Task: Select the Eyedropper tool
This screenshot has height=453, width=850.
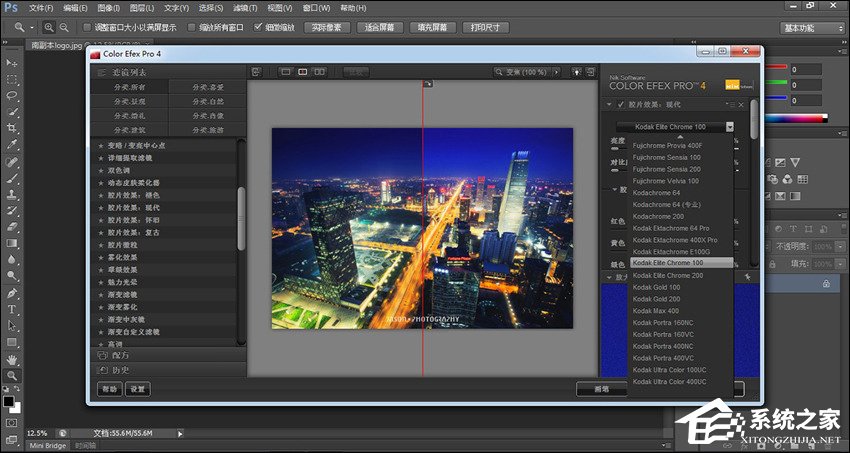Action: click(12, 144)
